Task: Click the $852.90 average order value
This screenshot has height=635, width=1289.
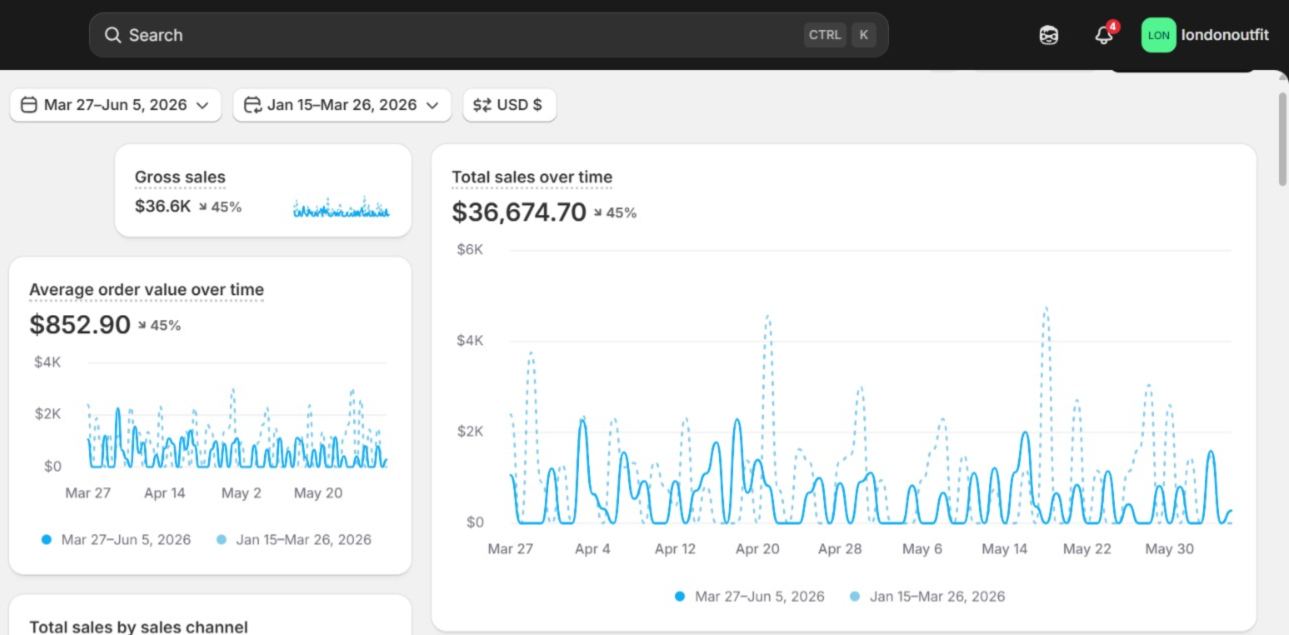Action: (80, 325)
